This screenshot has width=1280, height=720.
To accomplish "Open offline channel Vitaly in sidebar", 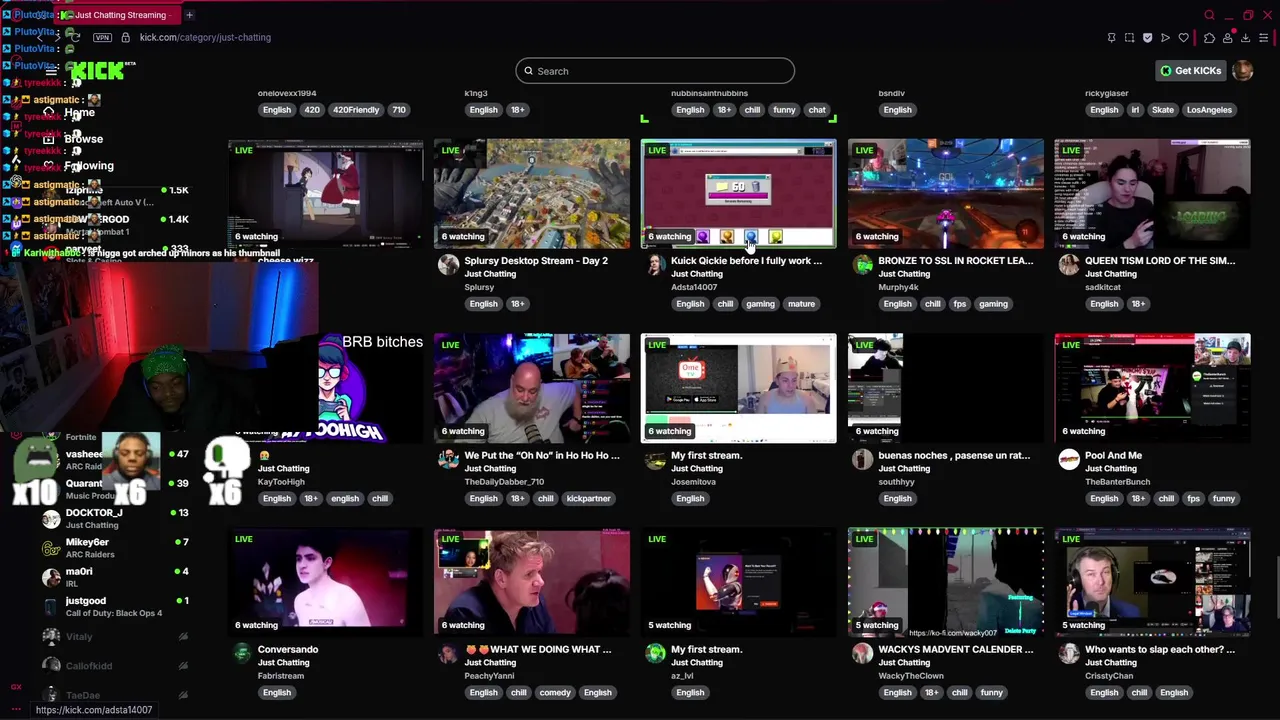I will pyautogui.click(x=114, y=636).
